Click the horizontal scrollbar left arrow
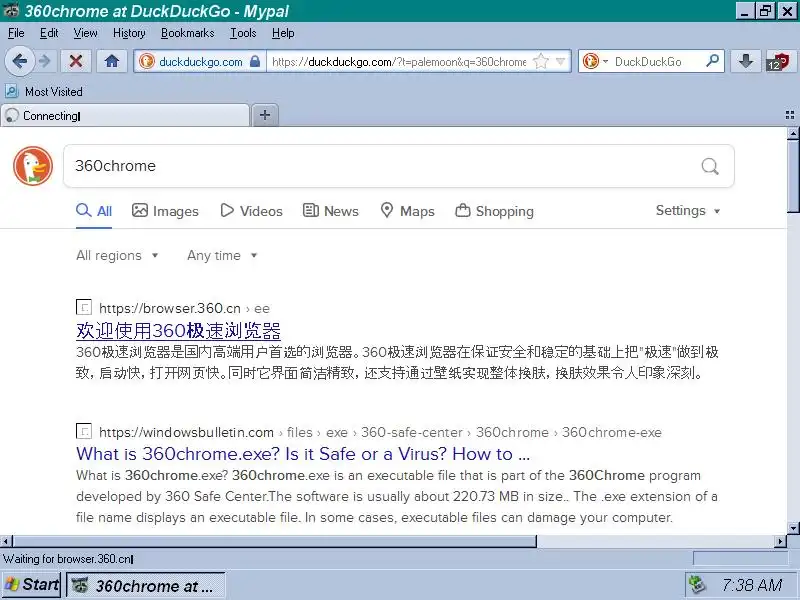 pos(6,541)
